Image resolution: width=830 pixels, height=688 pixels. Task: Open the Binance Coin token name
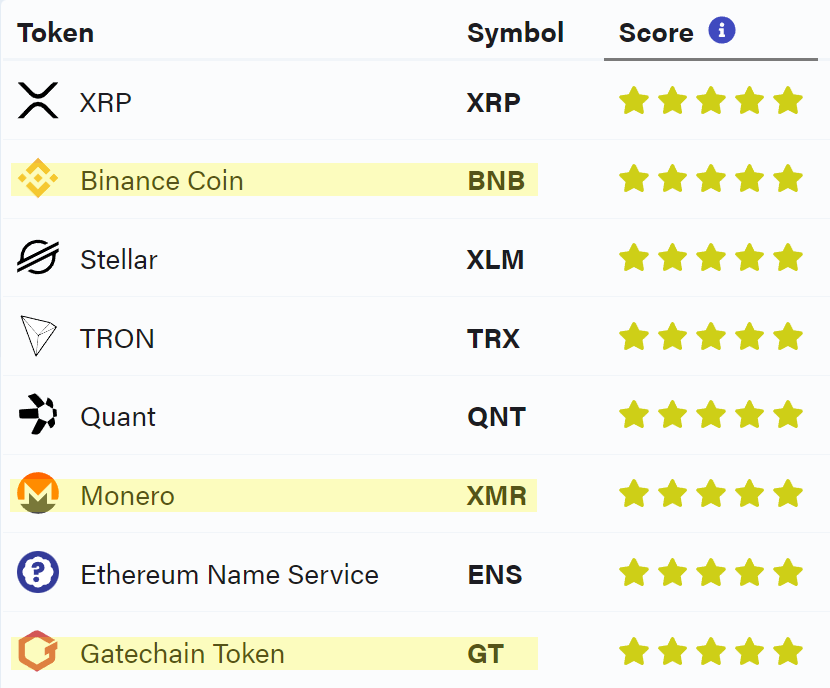[162, 180]
